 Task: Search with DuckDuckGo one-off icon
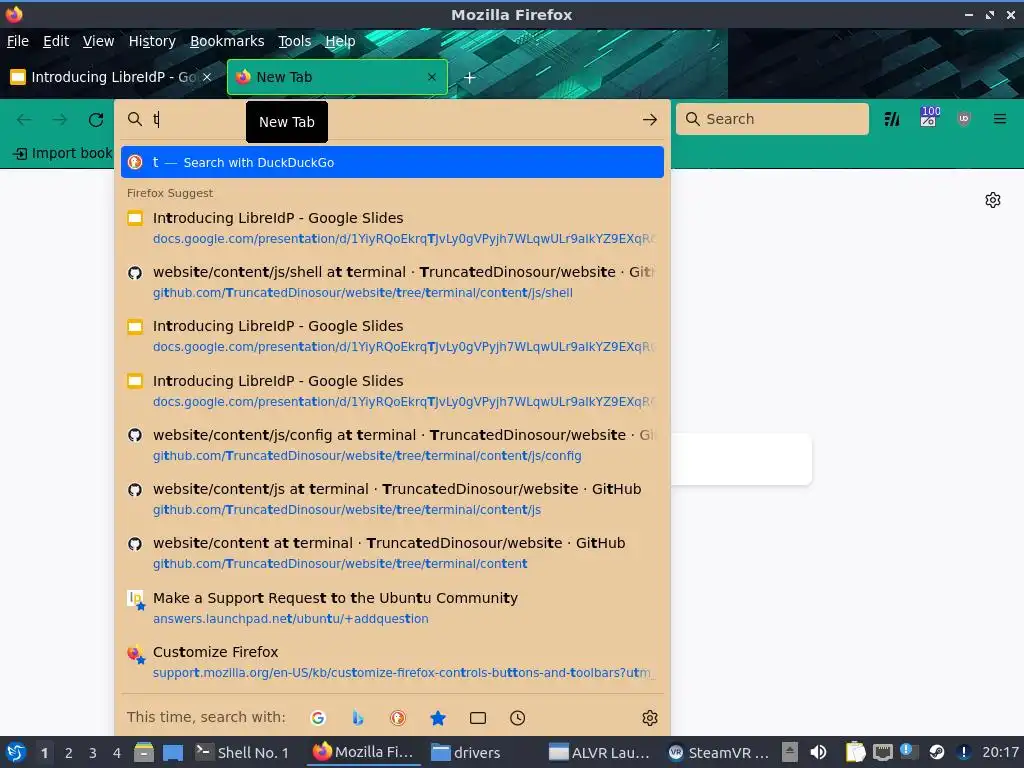pos(398,718)
